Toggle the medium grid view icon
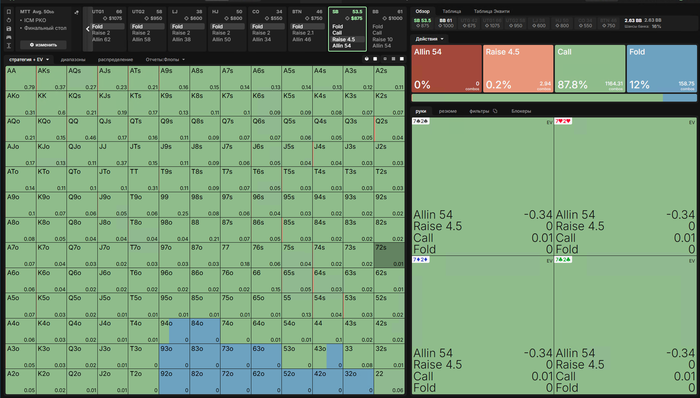The height and width of the screenshot is (398, 700). [393, 59]
